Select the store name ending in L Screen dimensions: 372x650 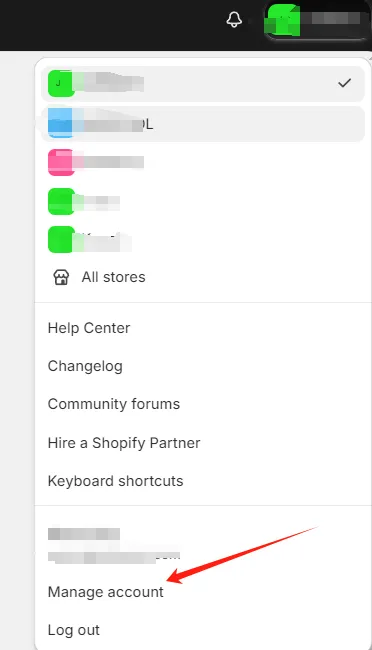[x=203, y=124]
